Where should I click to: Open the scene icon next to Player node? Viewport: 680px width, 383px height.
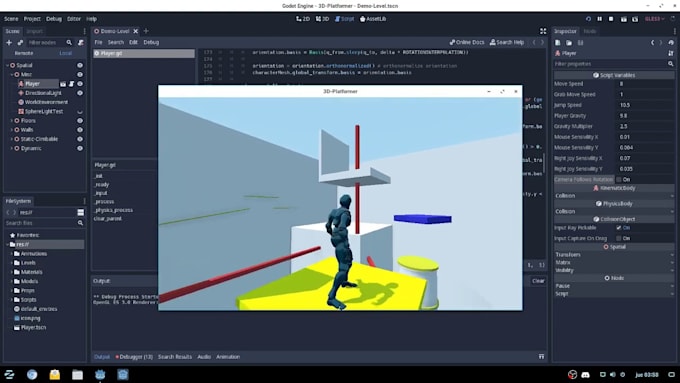point(63,84)
